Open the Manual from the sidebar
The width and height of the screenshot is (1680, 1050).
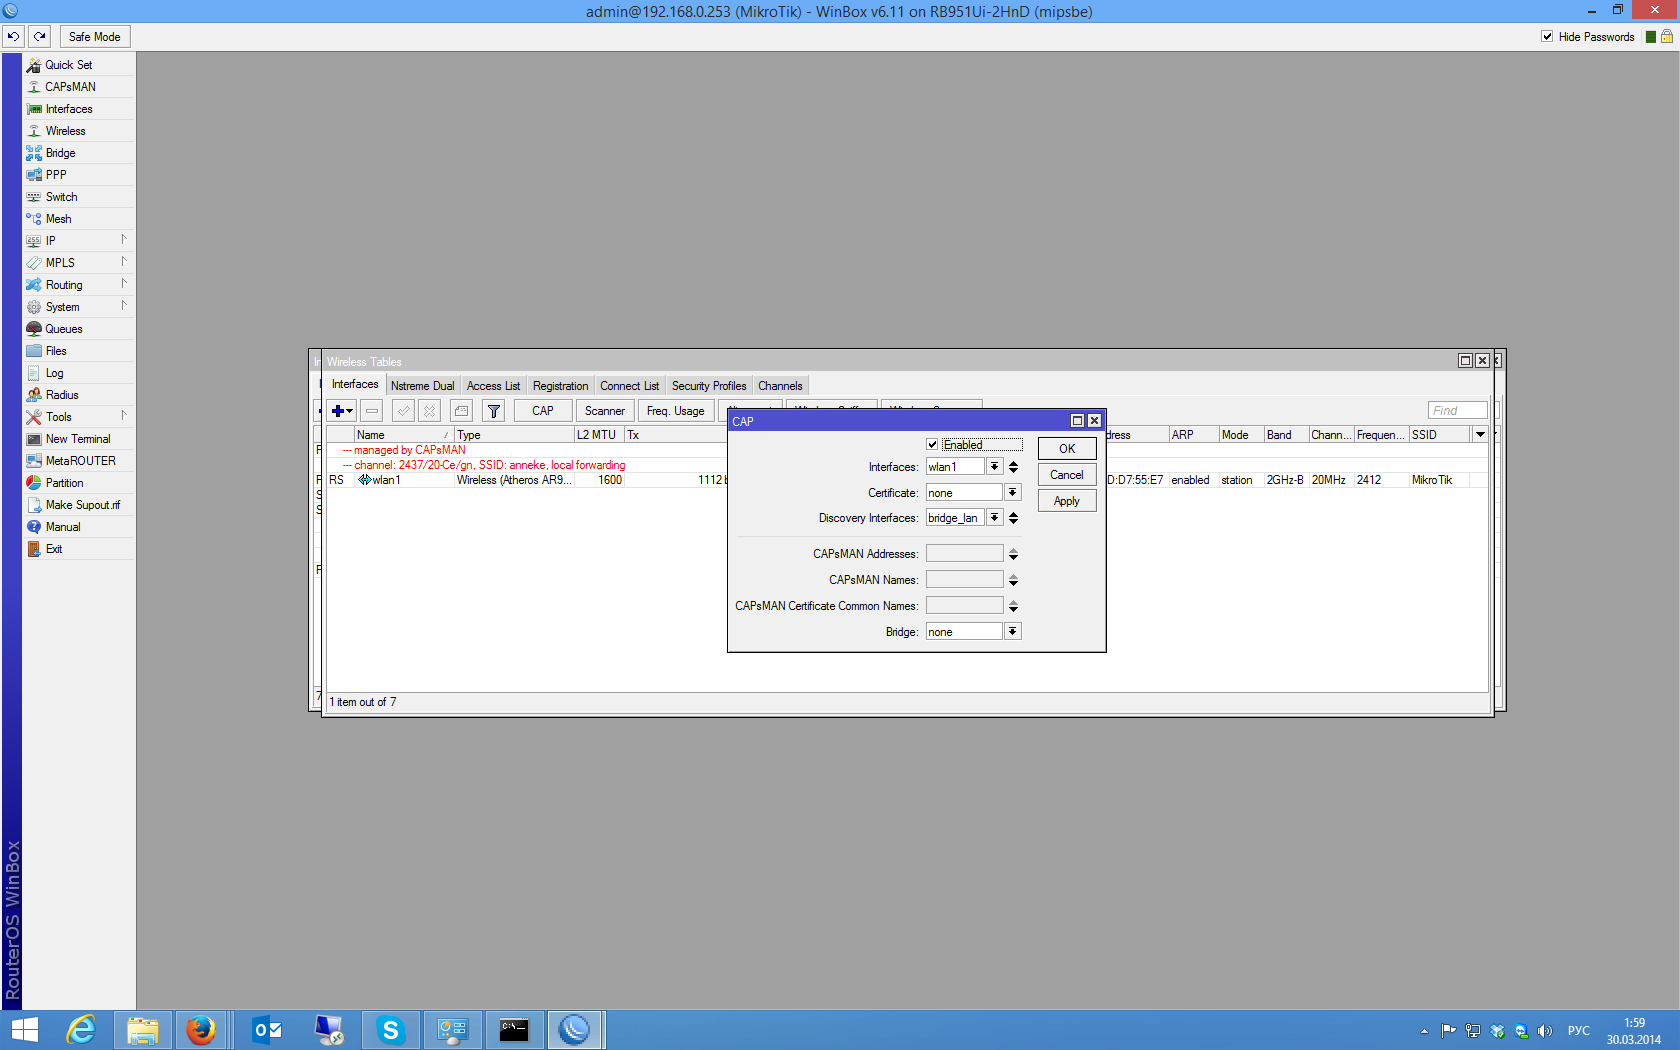63,527
